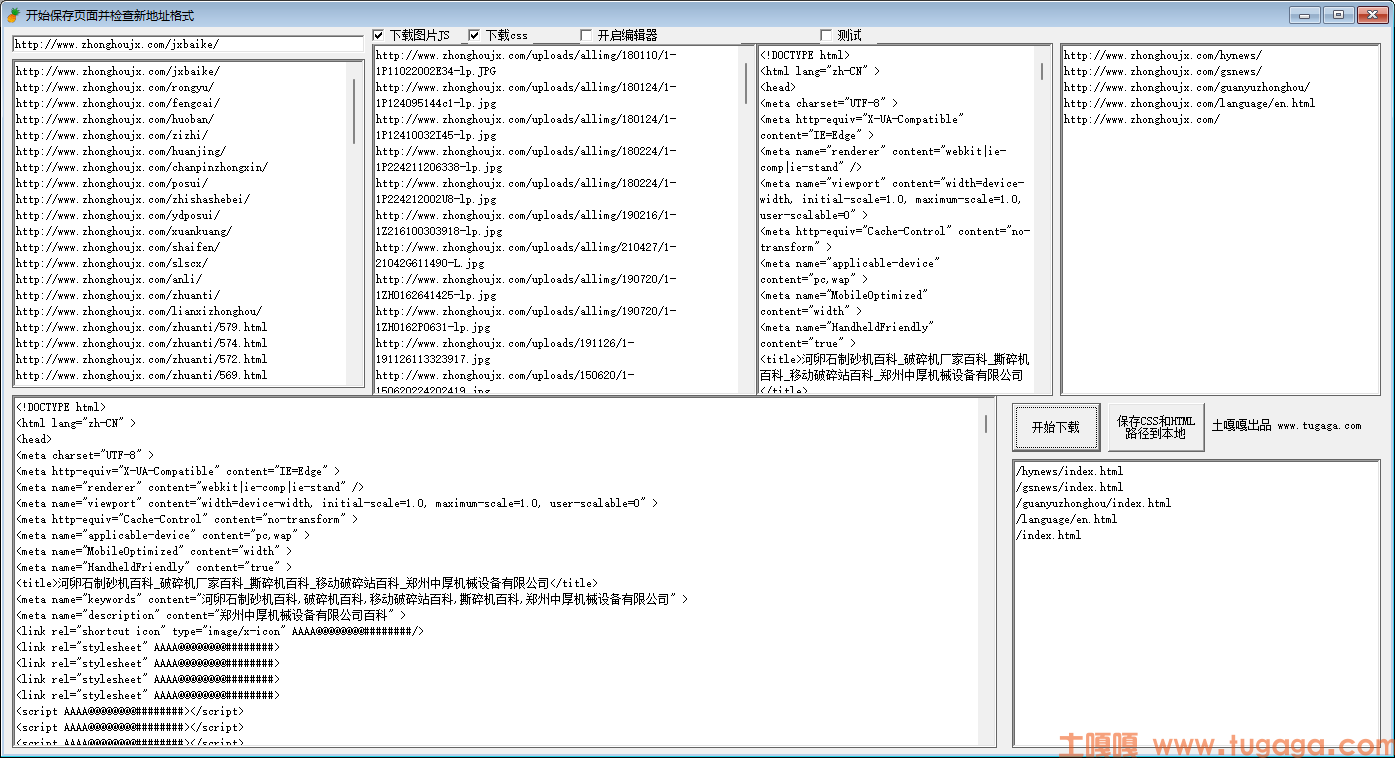Select /gsnews/index.html path entry
This screenshot has height=758, width=1395.
tap(1069, 487)
